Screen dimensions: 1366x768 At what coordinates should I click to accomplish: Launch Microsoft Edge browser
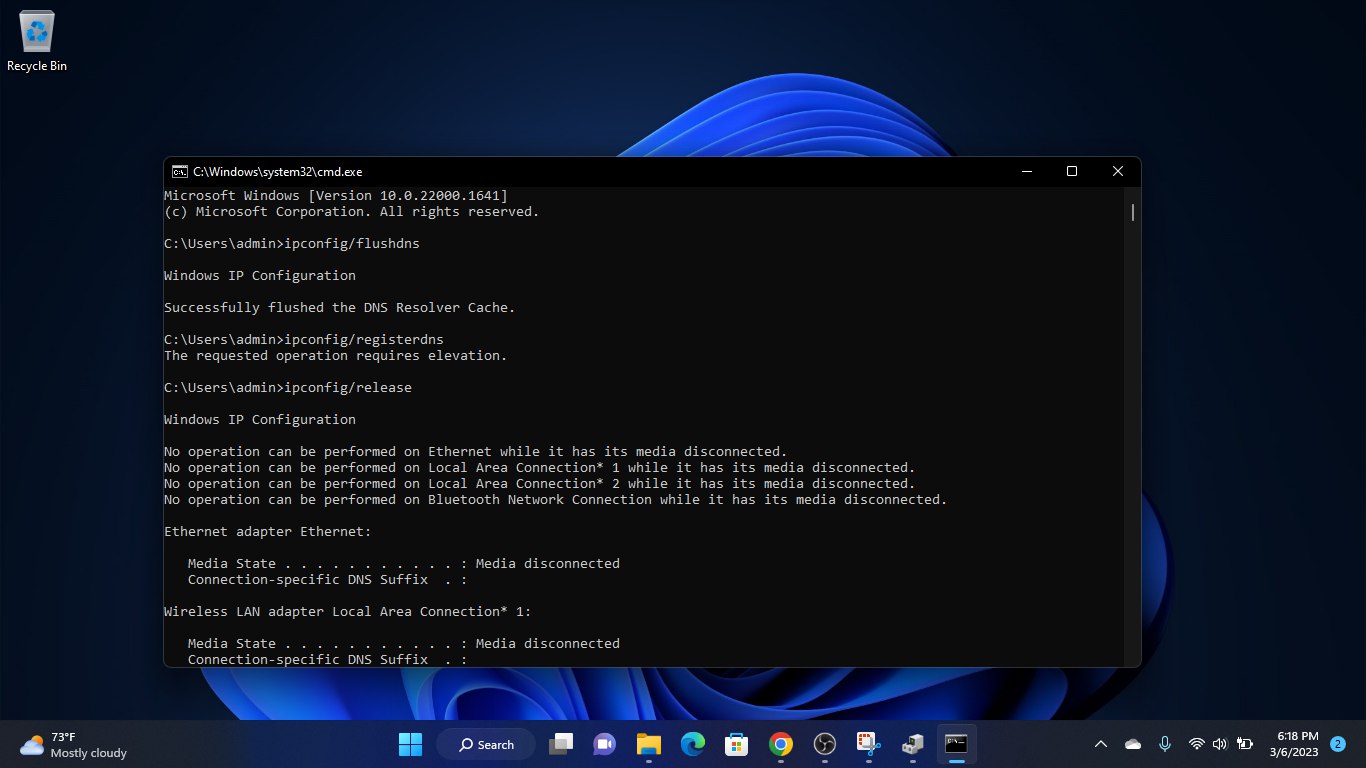[693, 744]
